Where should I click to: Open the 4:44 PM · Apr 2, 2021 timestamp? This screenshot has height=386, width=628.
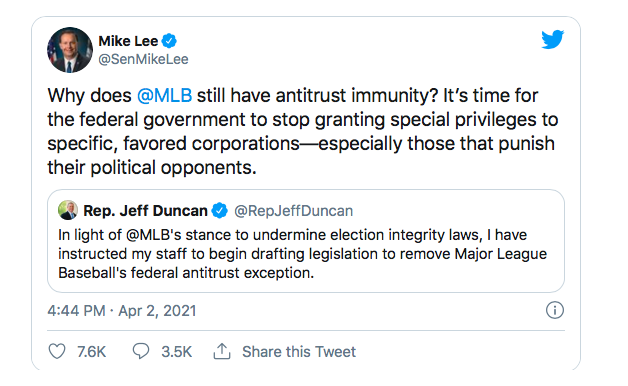[122, 311]
